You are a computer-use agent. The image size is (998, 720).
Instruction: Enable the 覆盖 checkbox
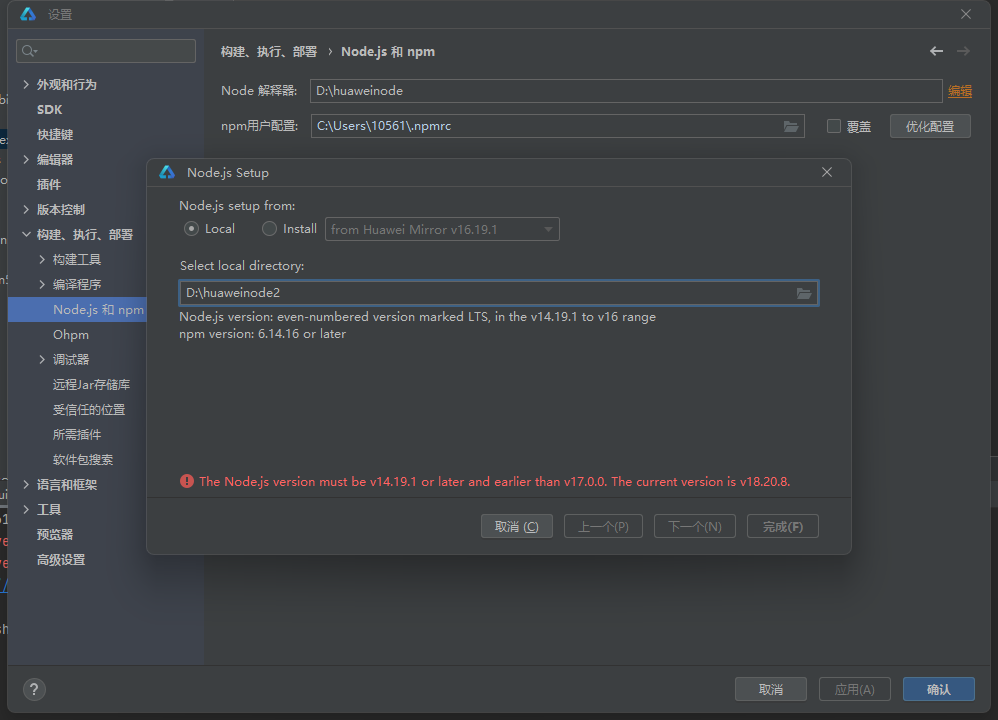[834, 127]
